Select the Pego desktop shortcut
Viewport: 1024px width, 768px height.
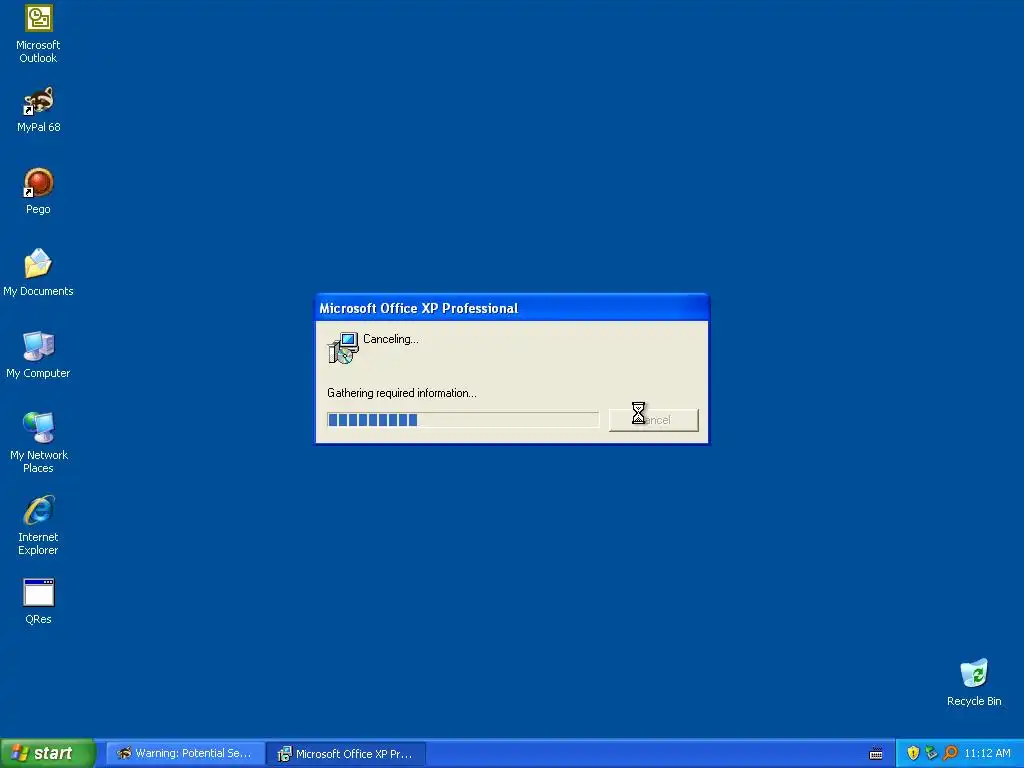click(39, 191)
